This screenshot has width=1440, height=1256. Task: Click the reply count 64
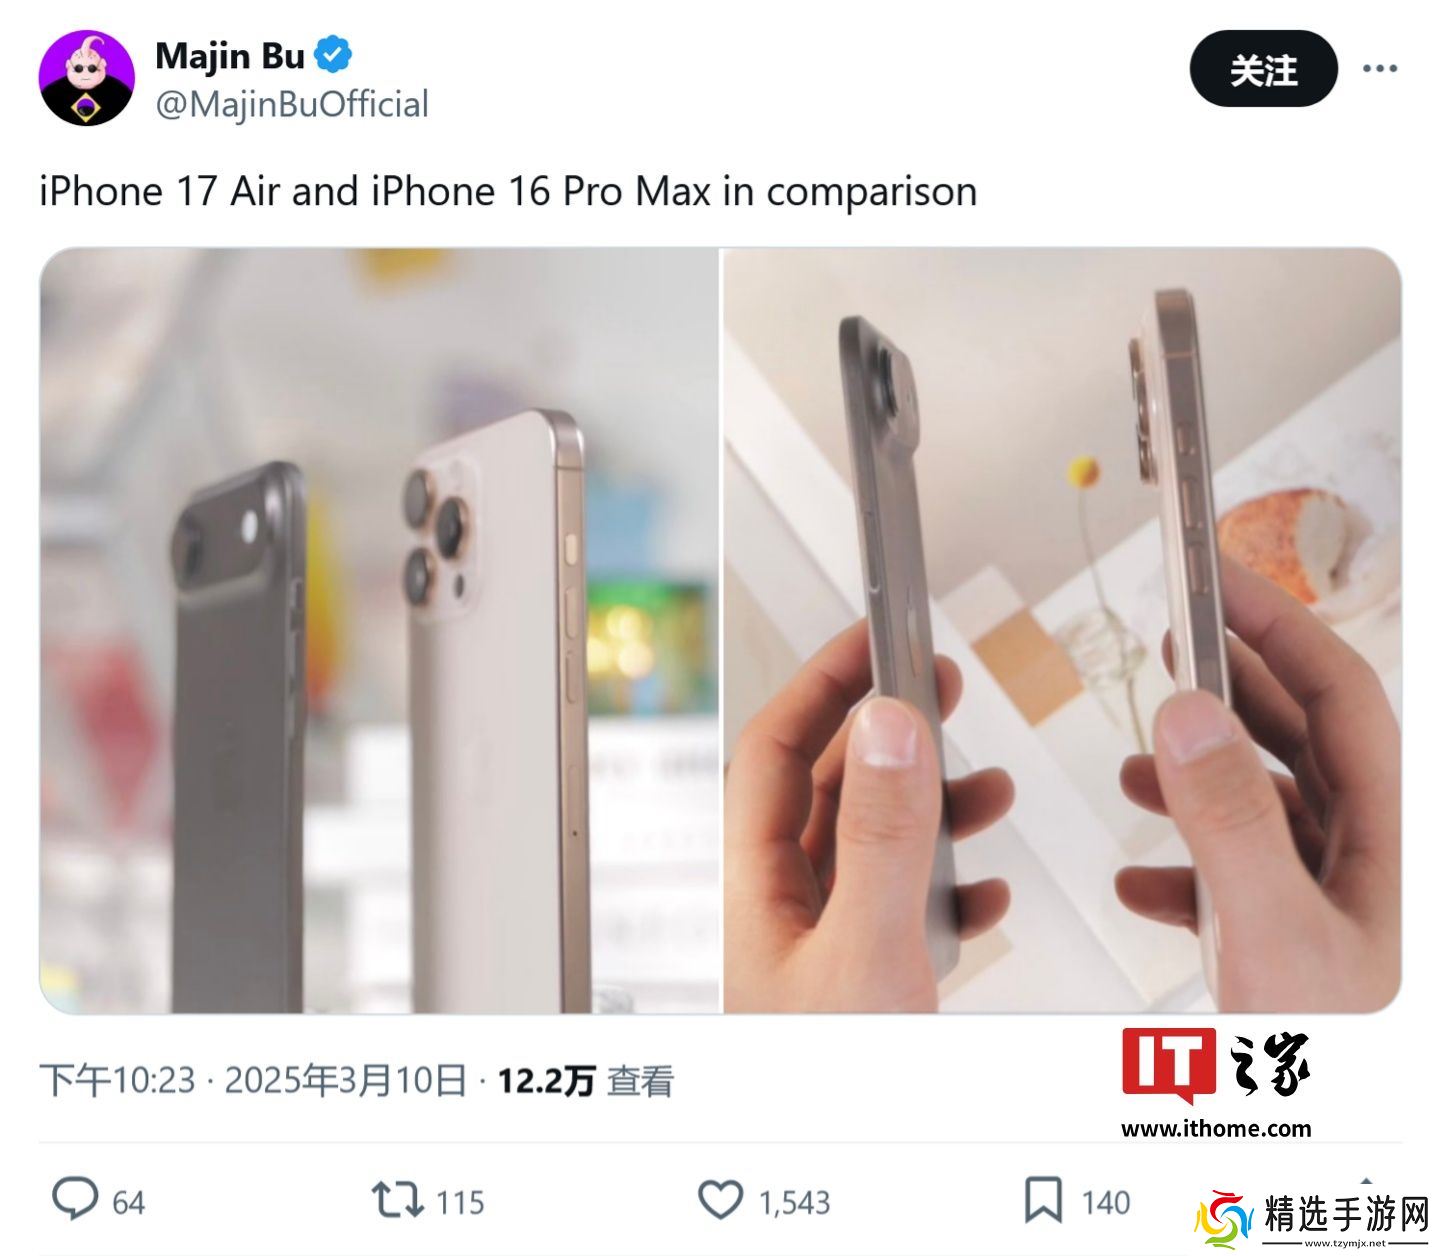click(x=128, y=1202)
